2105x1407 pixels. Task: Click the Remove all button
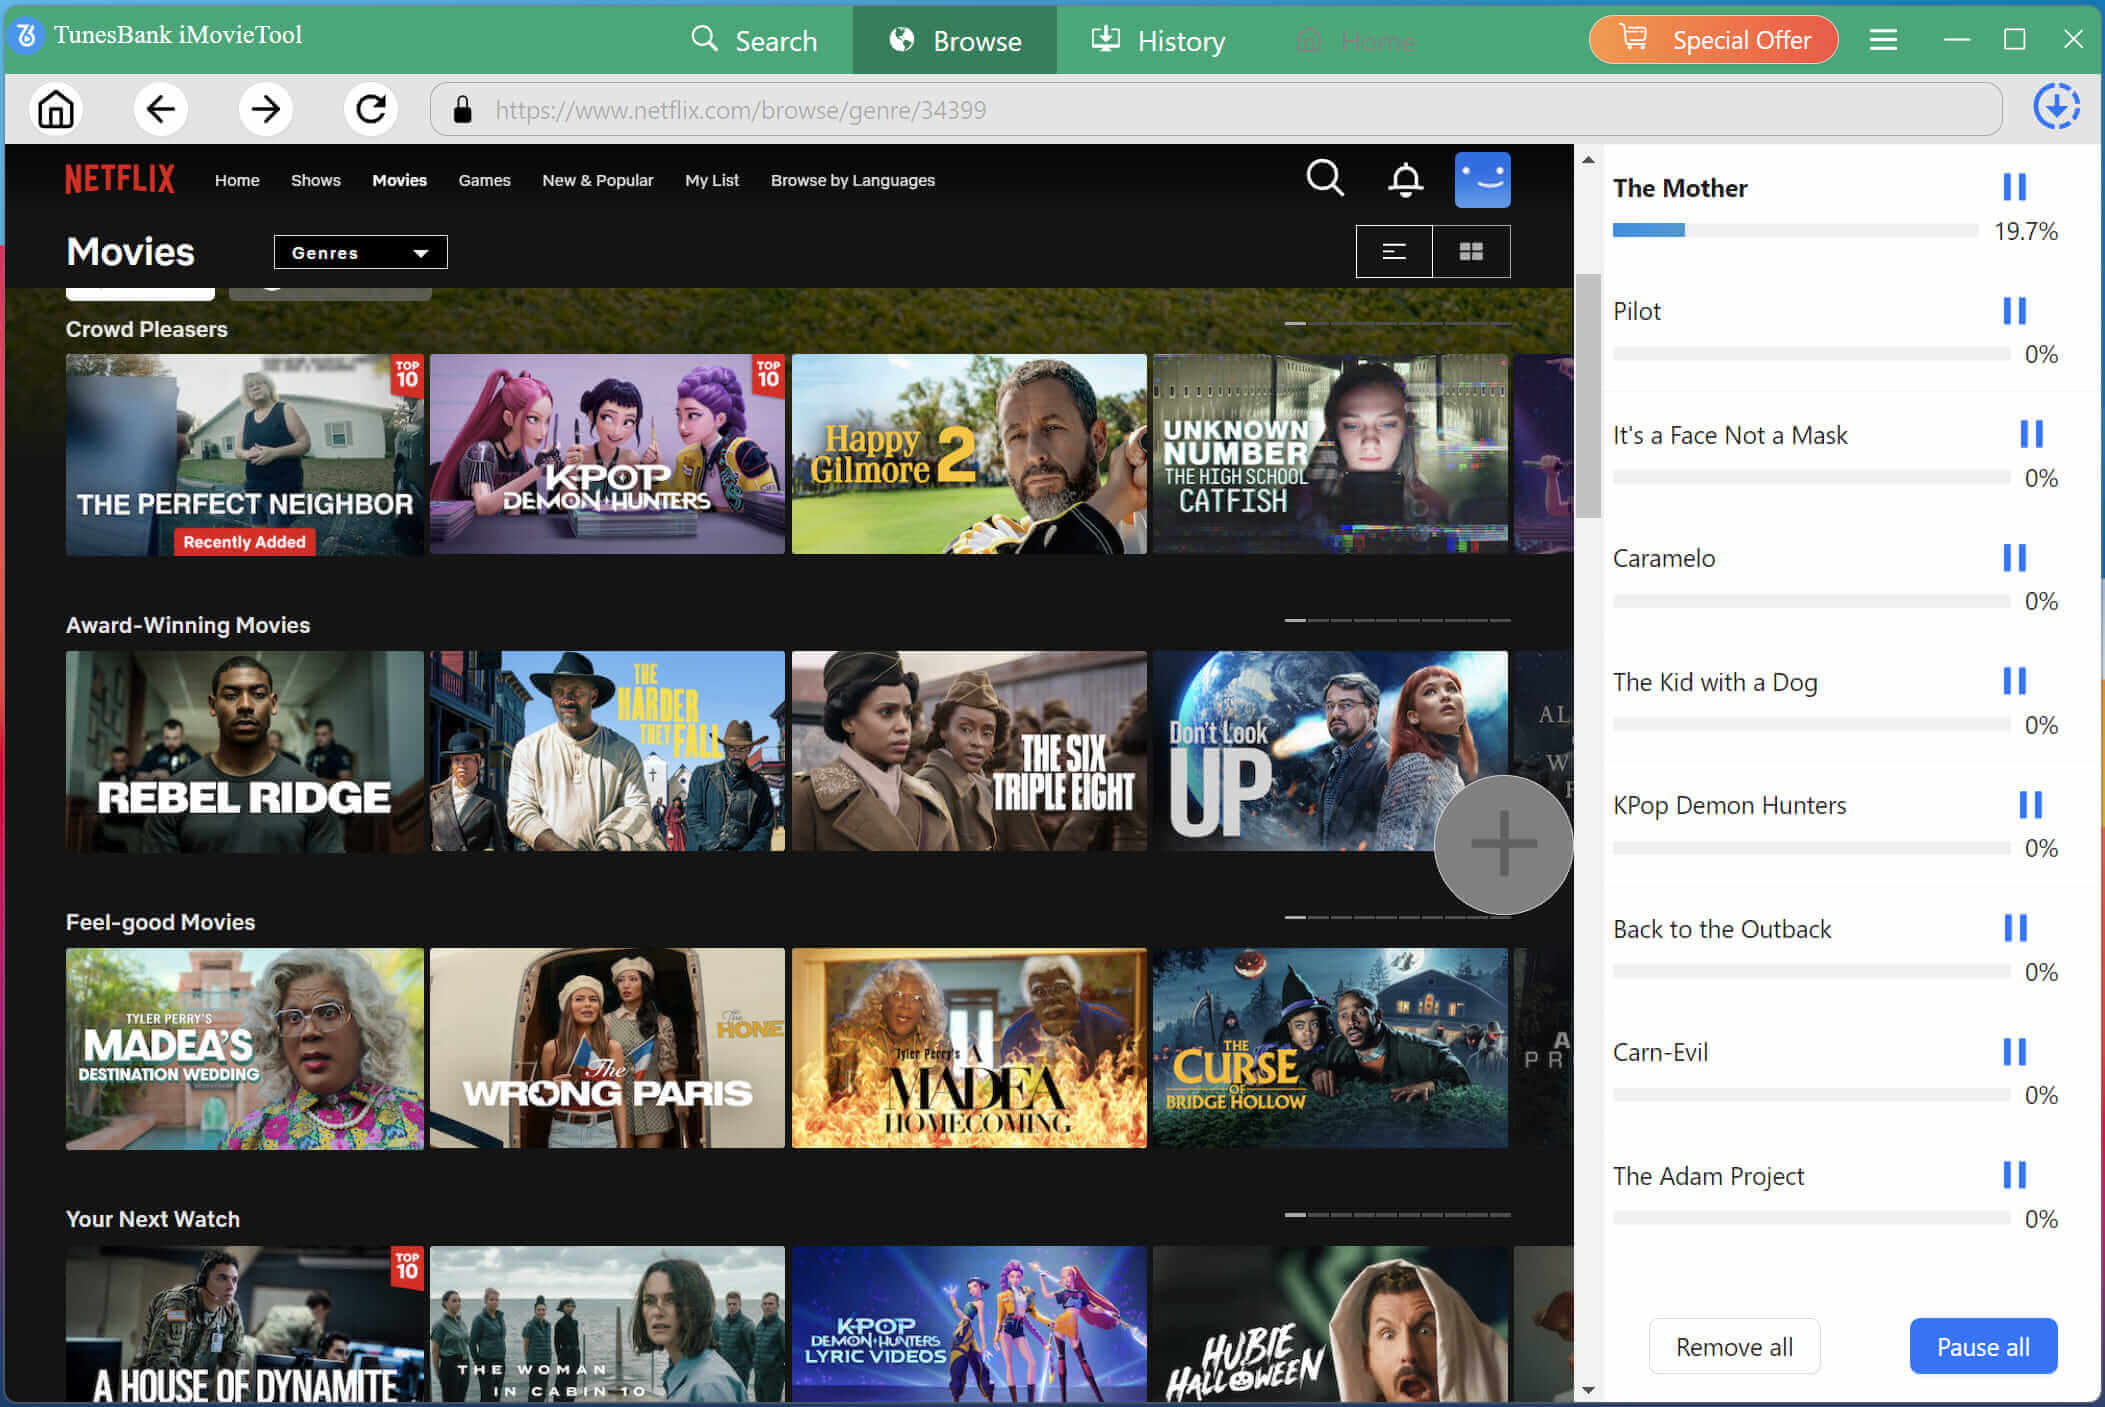(x=1734, y=1347)
